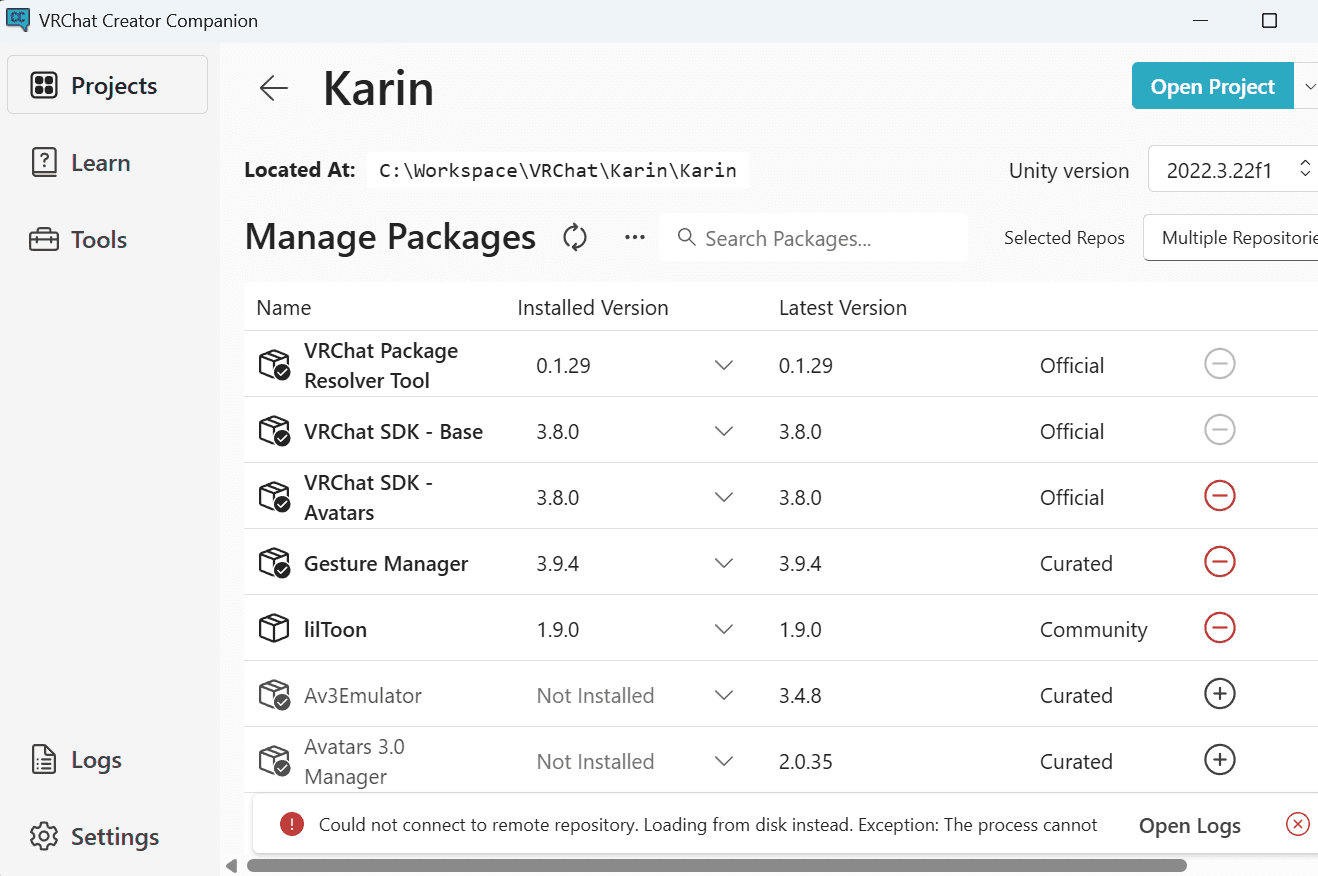Open the Multiple Repositories selector
The height and width of the screenshot is (876, 1318).
(1240, 237)
